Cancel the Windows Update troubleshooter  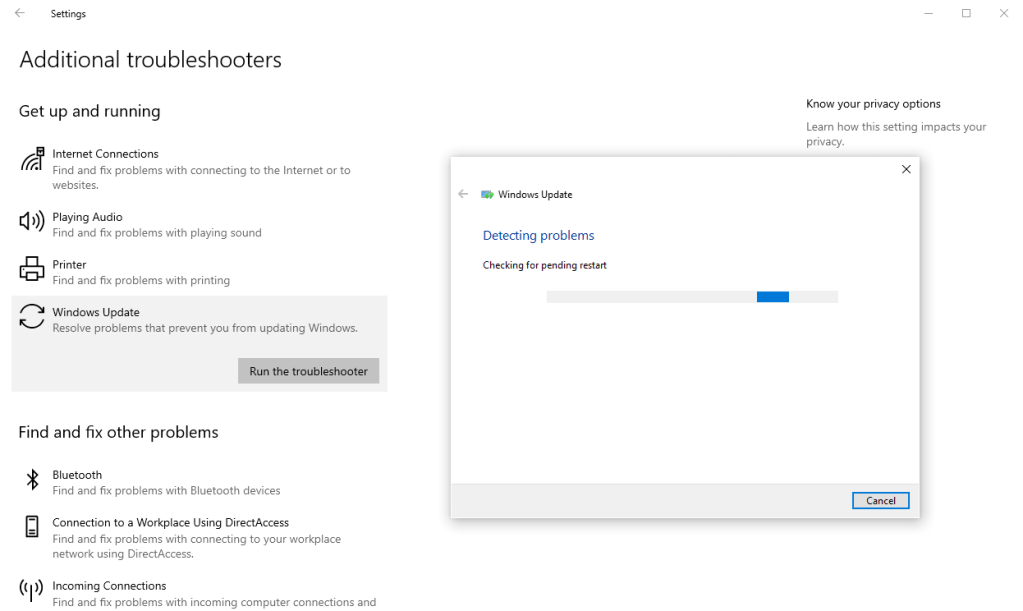[x=880, y=501]
